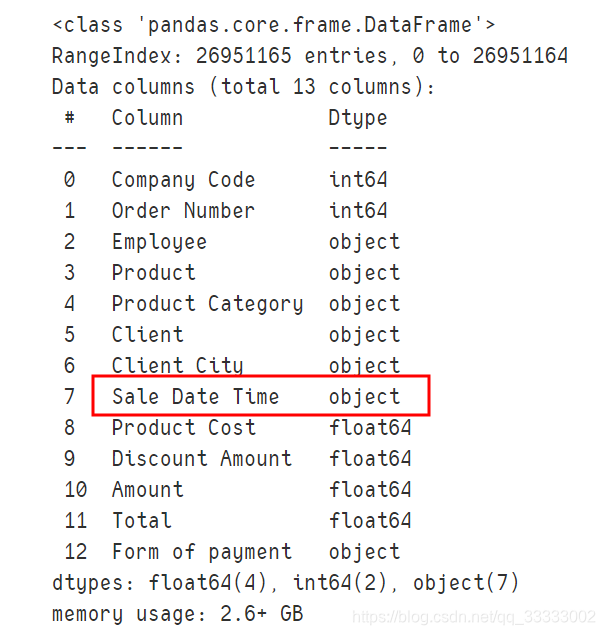Open the blog.csdn.net watermark link

pos(474,617)
